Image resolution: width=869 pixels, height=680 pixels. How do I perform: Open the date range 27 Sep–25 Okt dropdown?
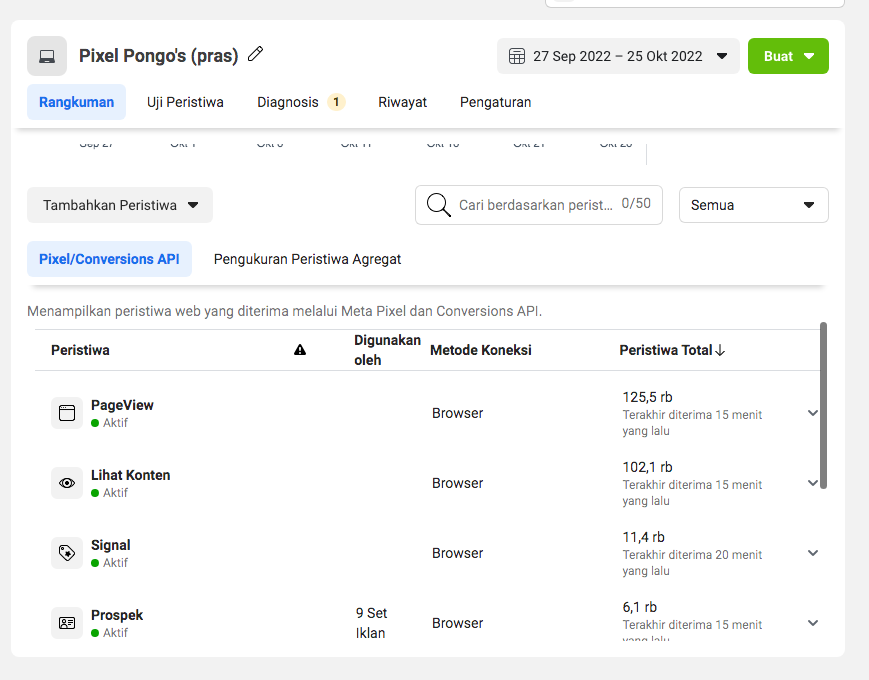pyautogui.click(x=618, y=56)
